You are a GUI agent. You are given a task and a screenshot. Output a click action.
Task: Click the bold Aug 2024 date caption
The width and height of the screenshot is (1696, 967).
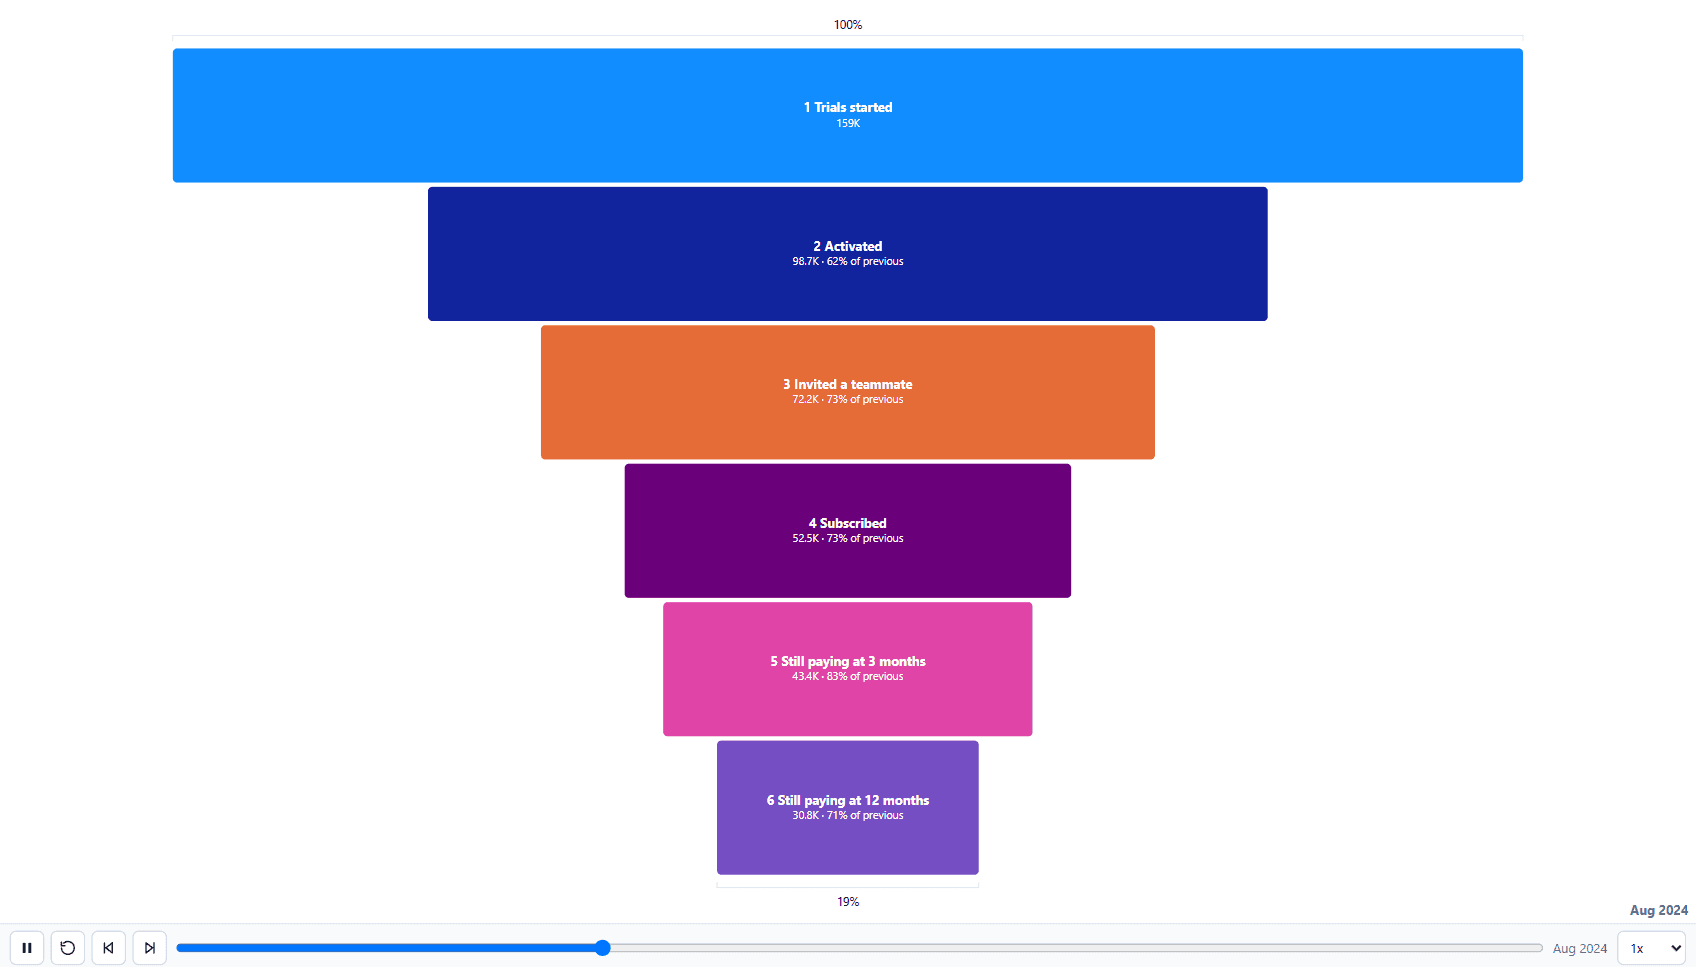click(1659, 910)
